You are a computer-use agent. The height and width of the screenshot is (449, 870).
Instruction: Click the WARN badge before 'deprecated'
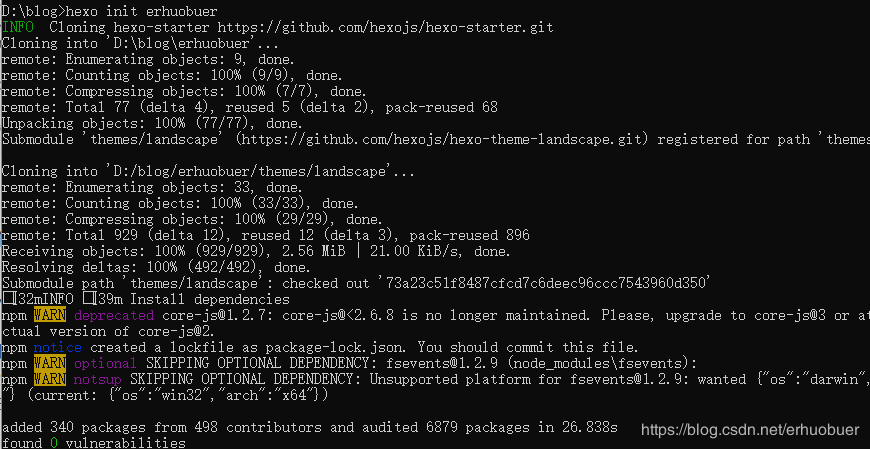tap(51, 315)
